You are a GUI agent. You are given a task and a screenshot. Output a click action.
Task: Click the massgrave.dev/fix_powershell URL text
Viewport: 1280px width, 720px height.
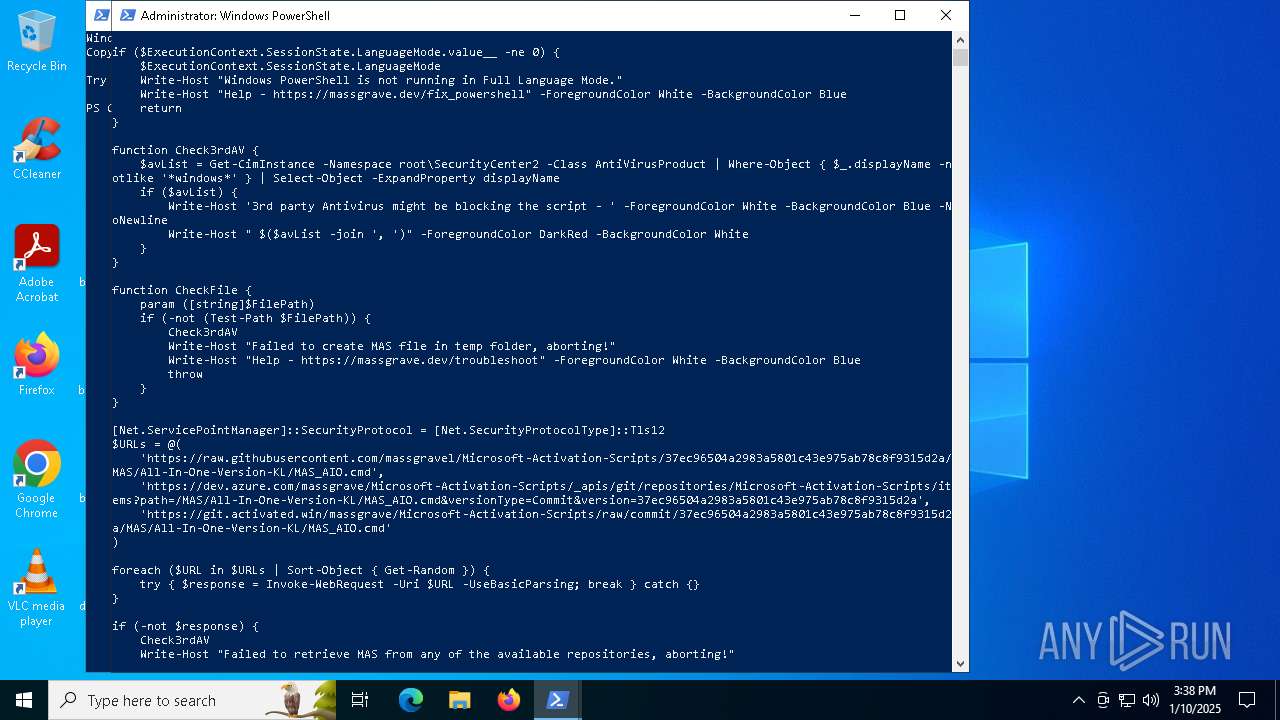coord(399,94)
